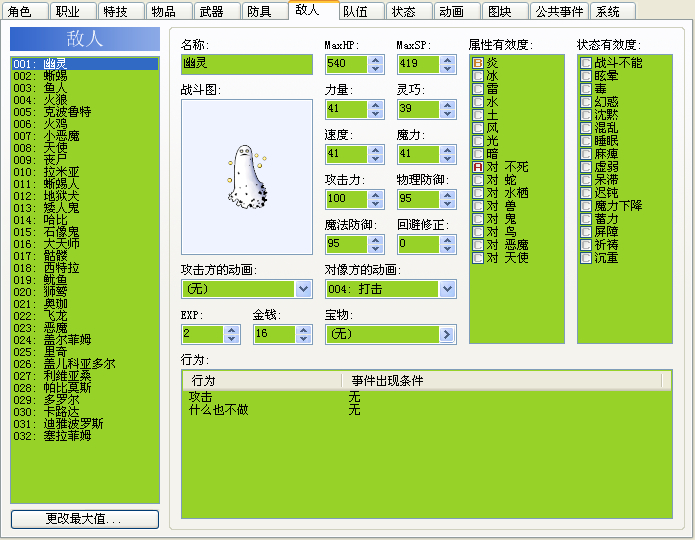Select enemy 013: 矮人鬼
This screenshot has width=695, height=540.
[84, 207]
